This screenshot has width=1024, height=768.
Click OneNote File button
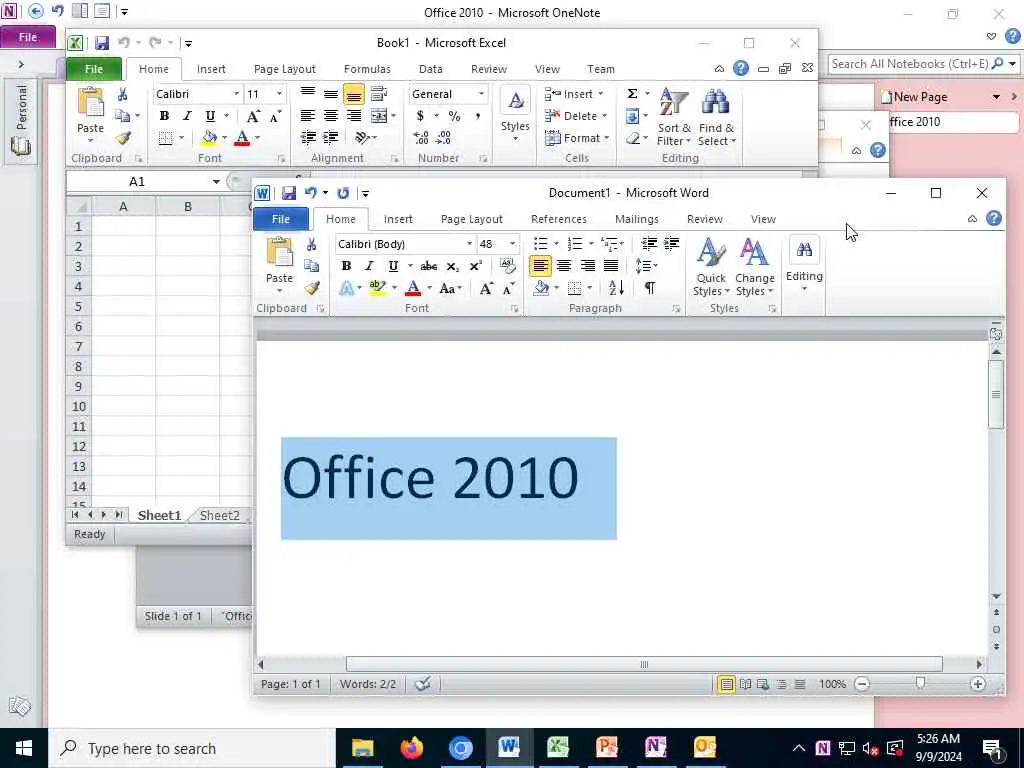click(27, 37)
